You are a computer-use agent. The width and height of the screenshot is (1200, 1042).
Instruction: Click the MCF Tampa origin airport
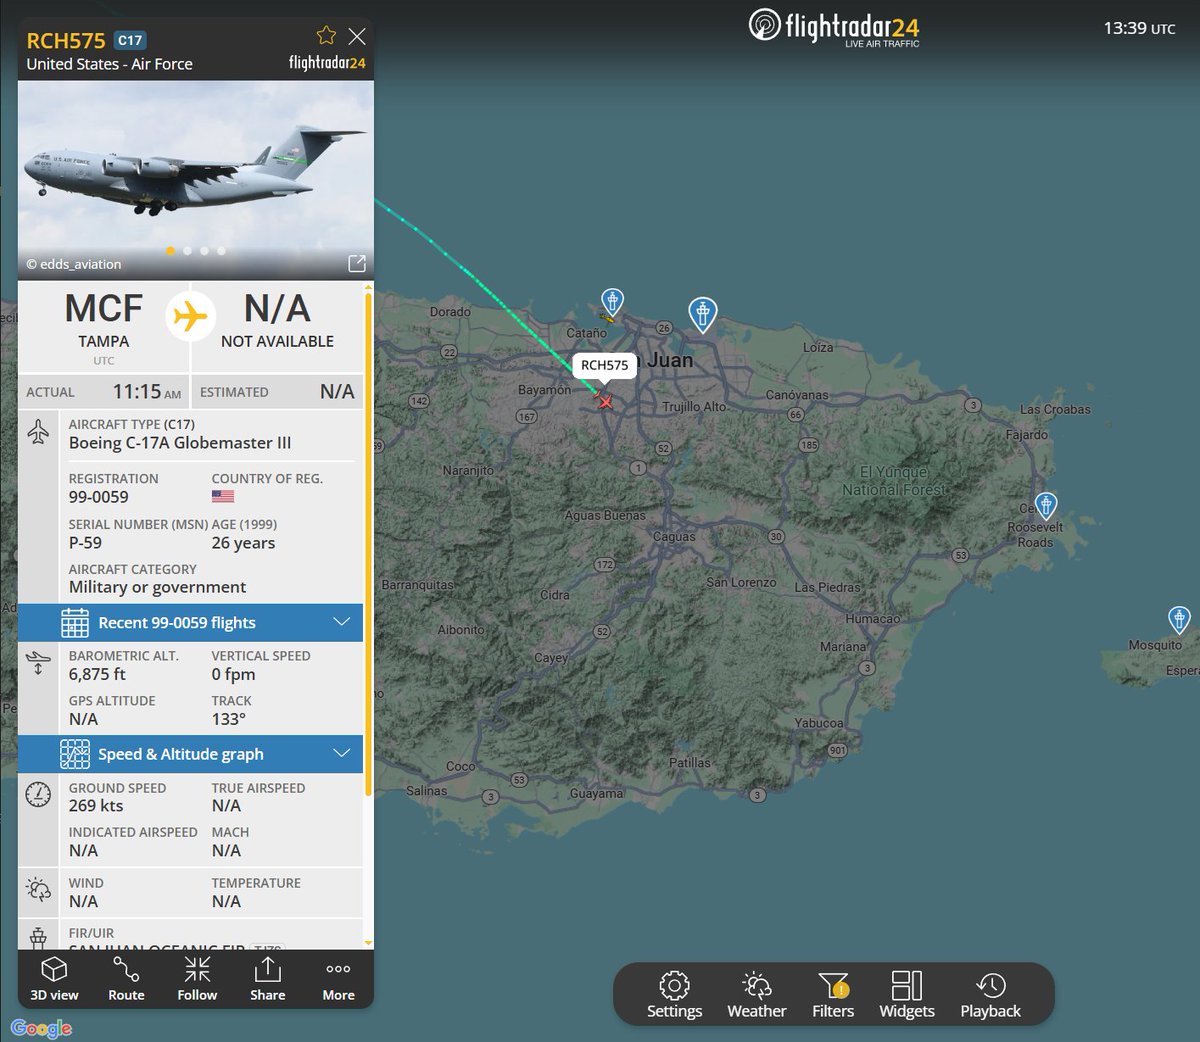(104, 321)
